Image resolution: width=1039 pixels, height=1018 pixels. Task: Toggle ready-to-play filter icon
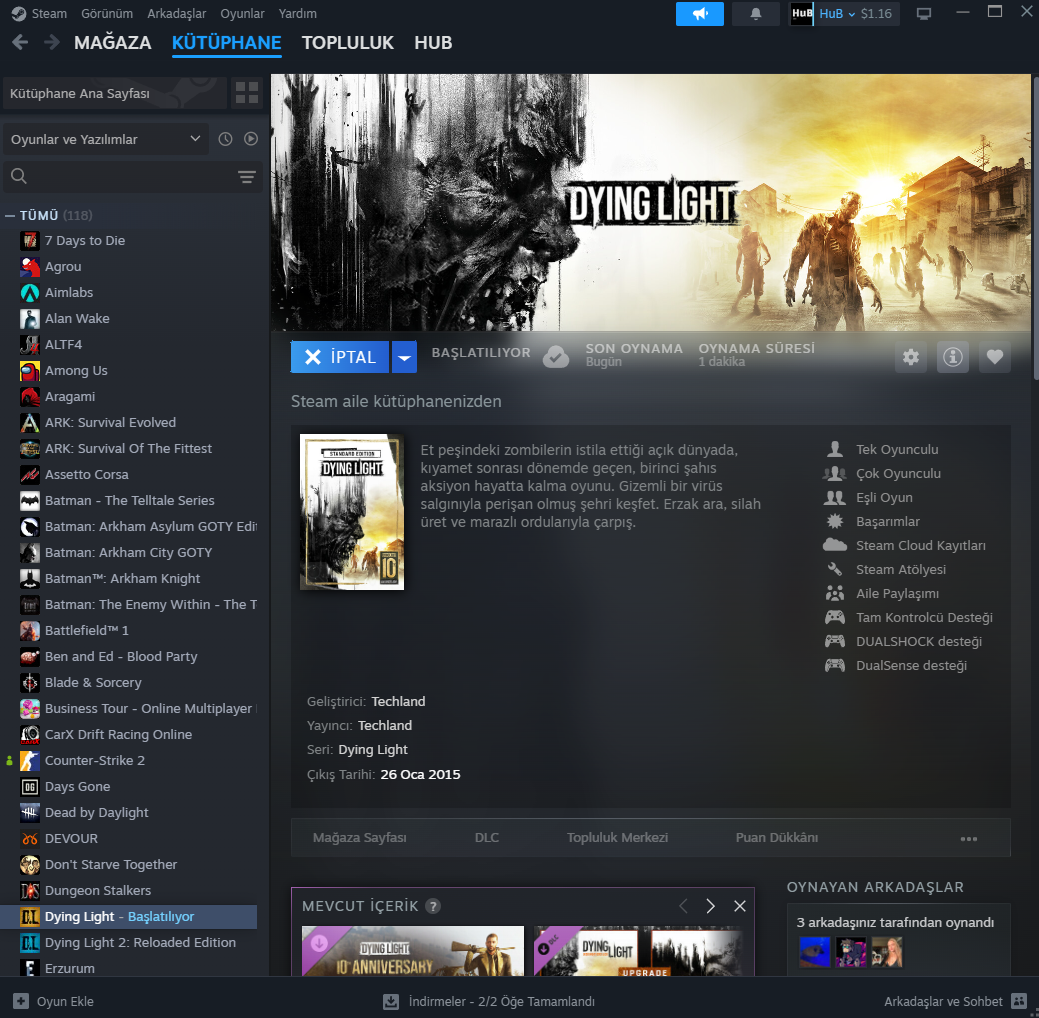click(x=250, y=139)
